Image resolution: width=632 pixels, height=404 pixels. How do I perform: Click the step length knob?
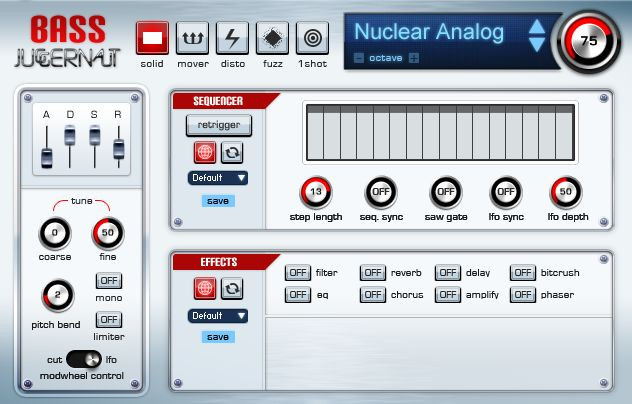pyautogui.click(x=316, y=192)
